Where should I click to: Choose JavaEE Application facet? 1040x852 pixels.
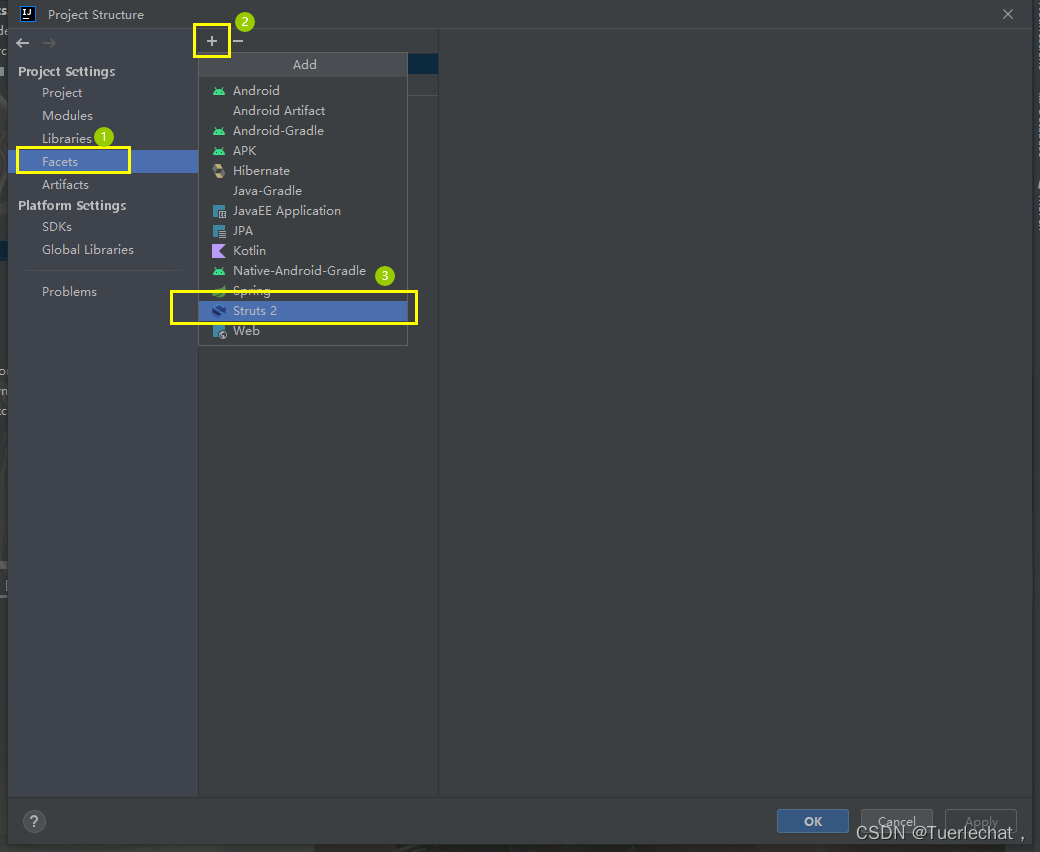coord(303,211)
